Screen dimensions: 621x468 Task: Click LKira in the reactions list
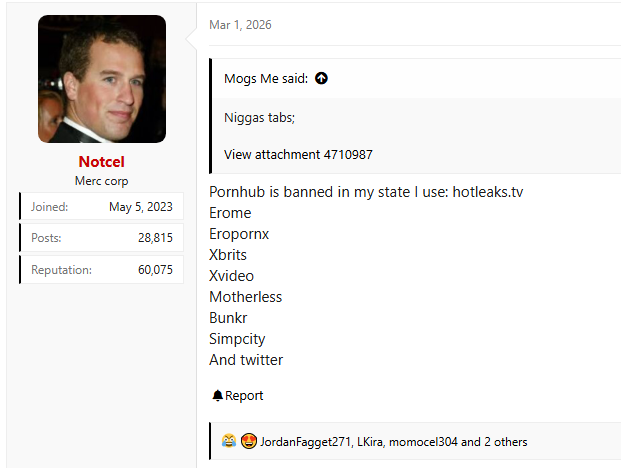coord(372,442)
